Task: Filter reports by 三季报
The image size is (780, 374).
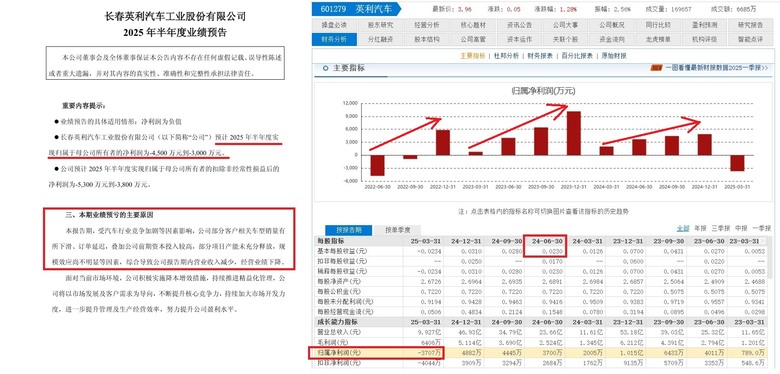Action: [x=720, y=228]
